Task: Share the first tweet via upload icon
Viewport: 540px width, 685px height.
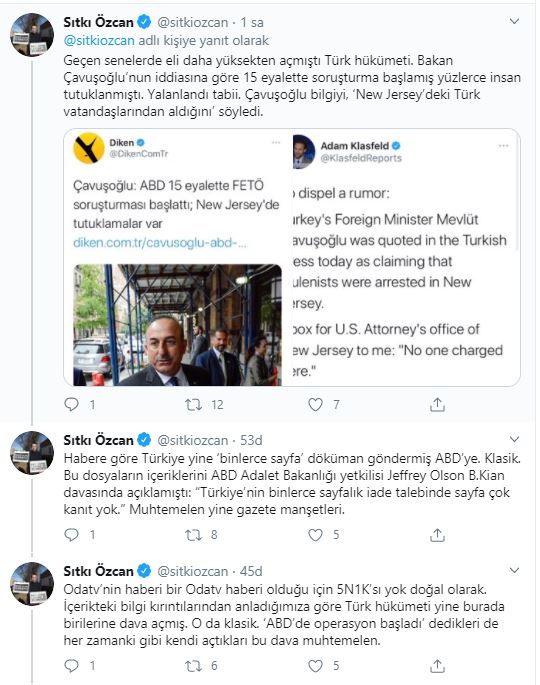Action: click(437, 405)
